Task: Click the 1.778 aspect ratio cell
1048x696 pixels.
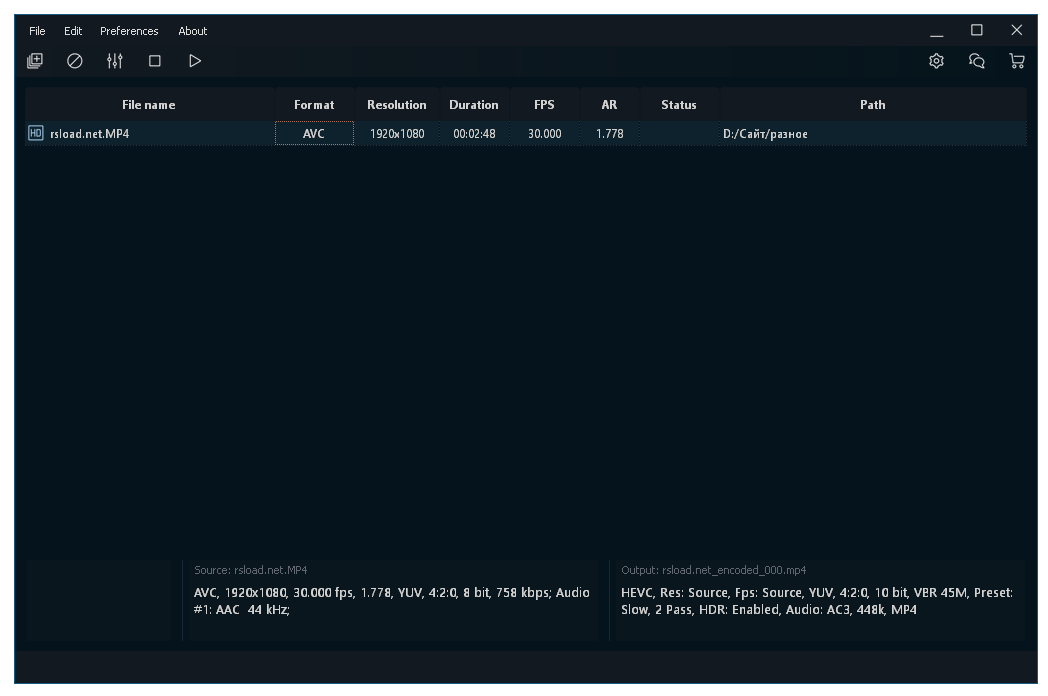Action: coord(609,133)
